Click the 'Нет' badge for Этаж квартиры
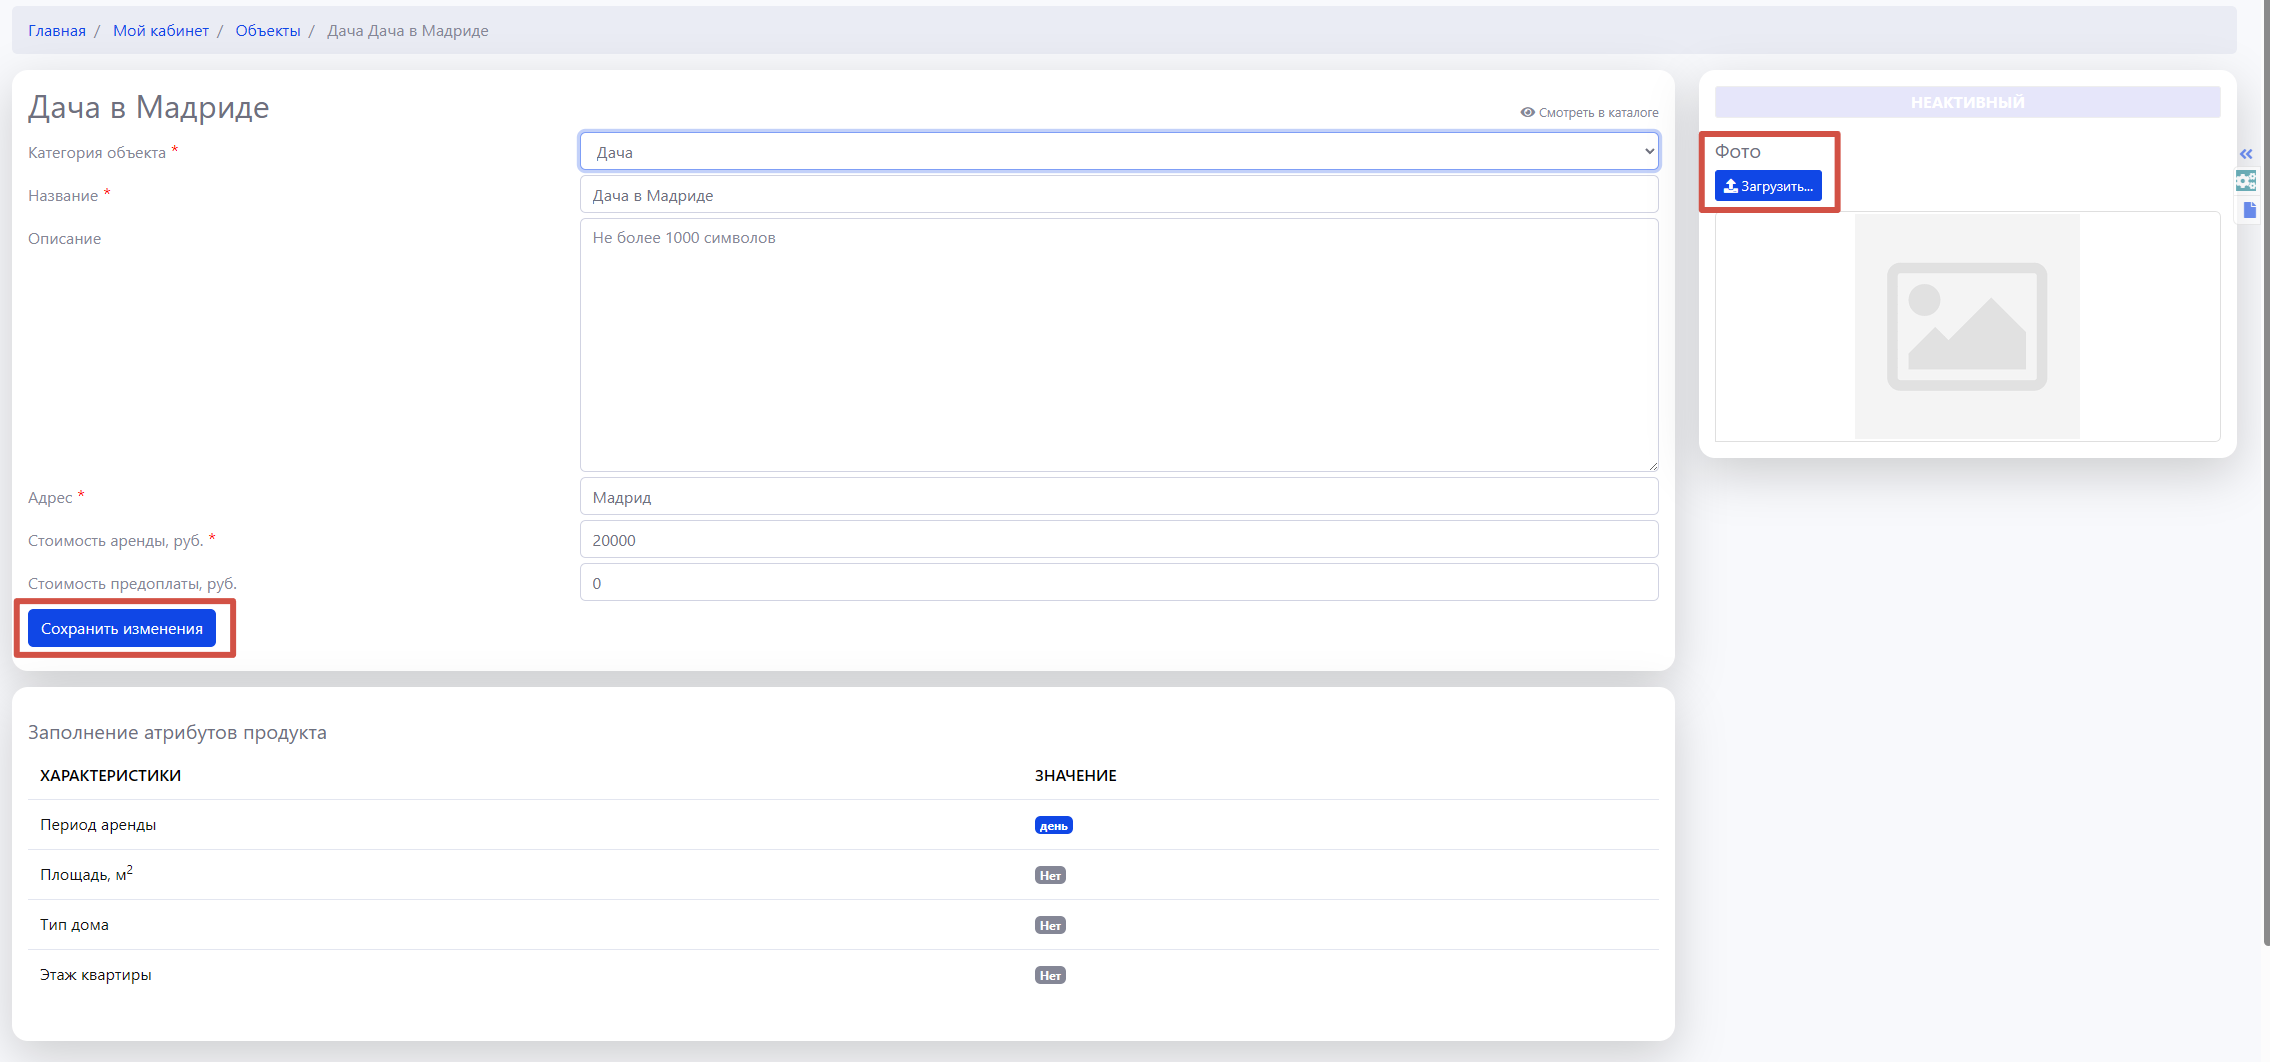The image size is (2270, 1062). point(1049,975)
